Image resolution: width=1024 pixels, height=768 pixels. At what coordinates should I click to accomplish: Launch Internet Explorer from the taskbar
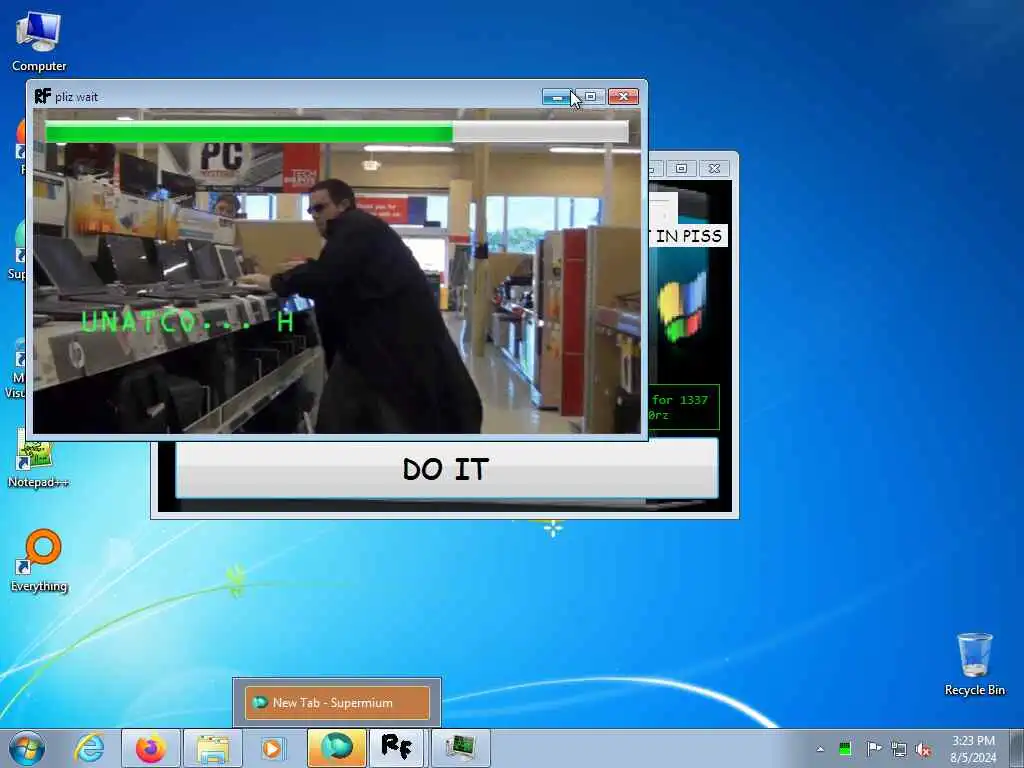pyautogui.click(x=89, y=748)
